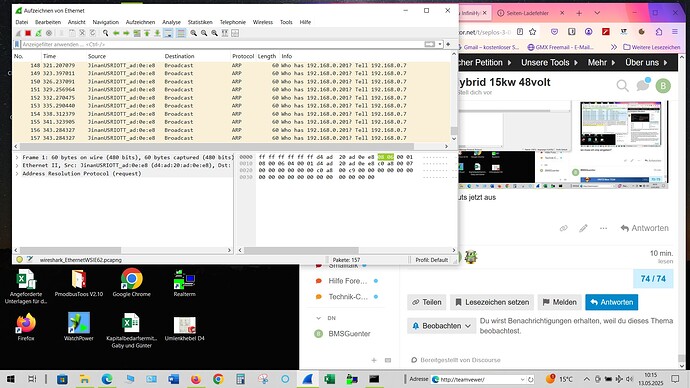Image resolution: width=690 pixels, height=388 pixels.
Task: Open Technik-C... sidebar channel
Action: (x=348, y=297)
